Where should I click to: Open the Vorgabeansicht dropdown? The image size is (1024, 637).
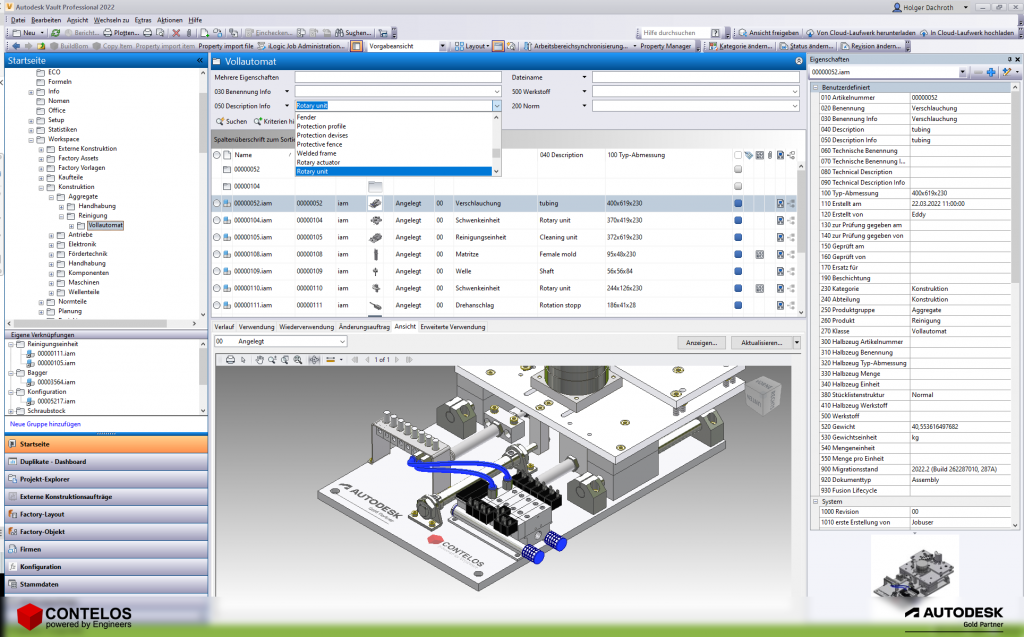point(442,46)
